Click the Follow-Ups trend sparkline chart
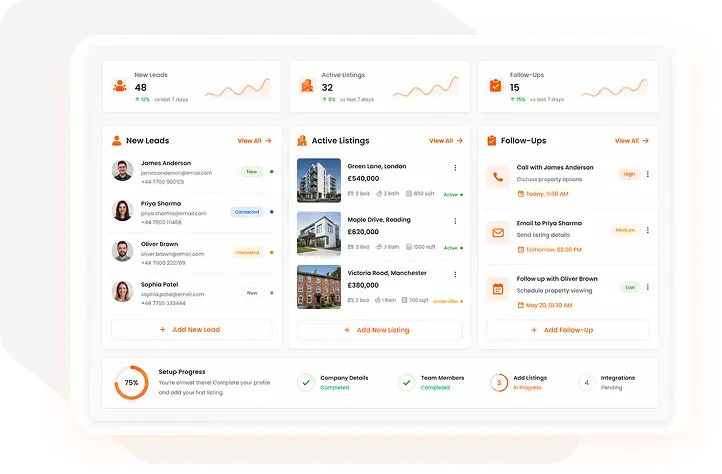The image size is (722, 474). (614, 88)
